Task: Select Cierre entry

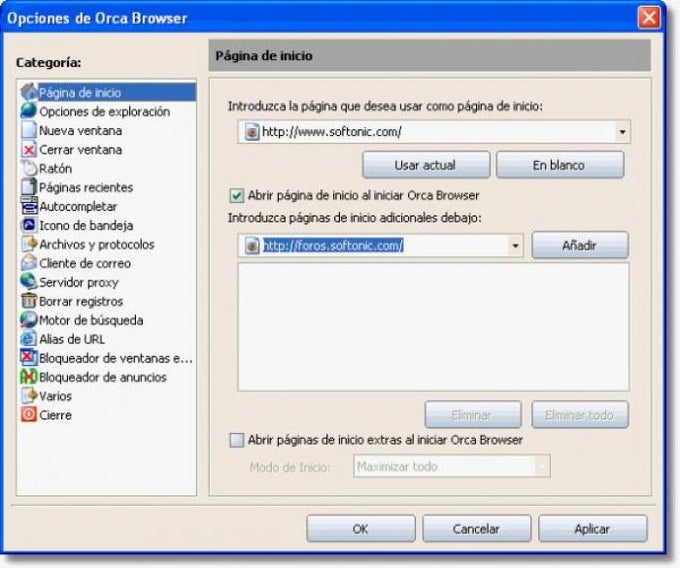Action: [56, 415]
